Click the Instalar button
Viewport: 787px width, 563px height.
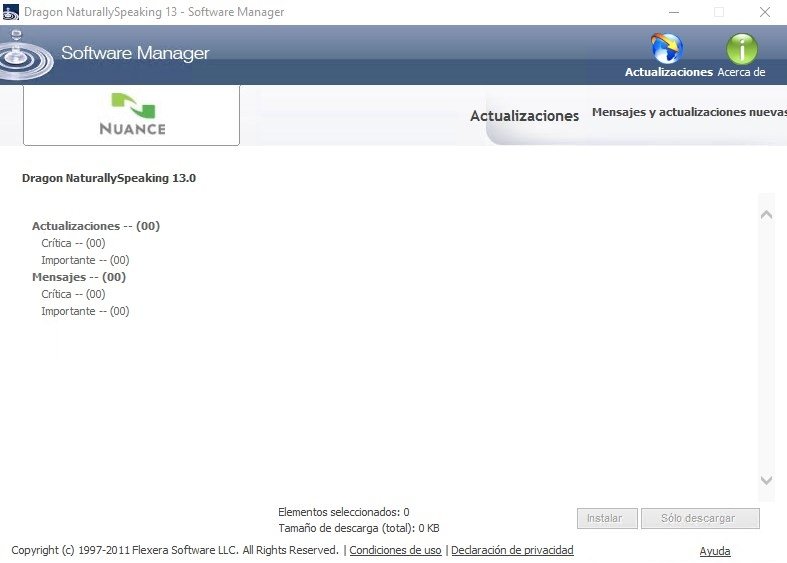tap(607, 518)
